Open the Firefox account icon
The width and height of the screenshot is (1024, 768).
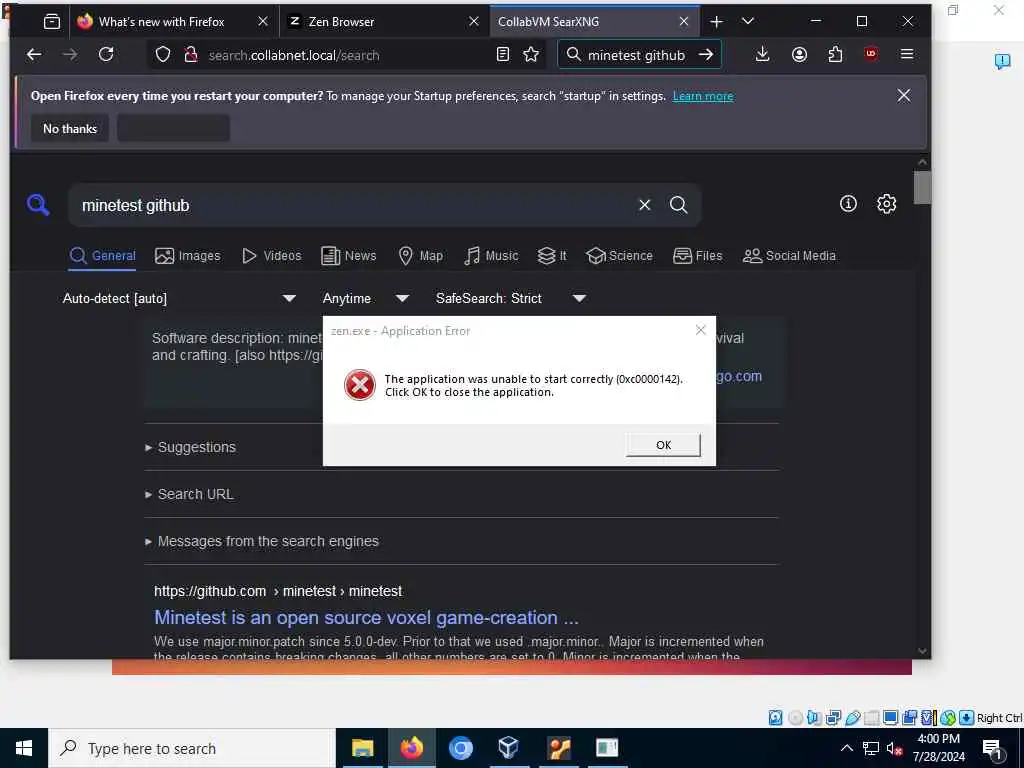point(799,55)
